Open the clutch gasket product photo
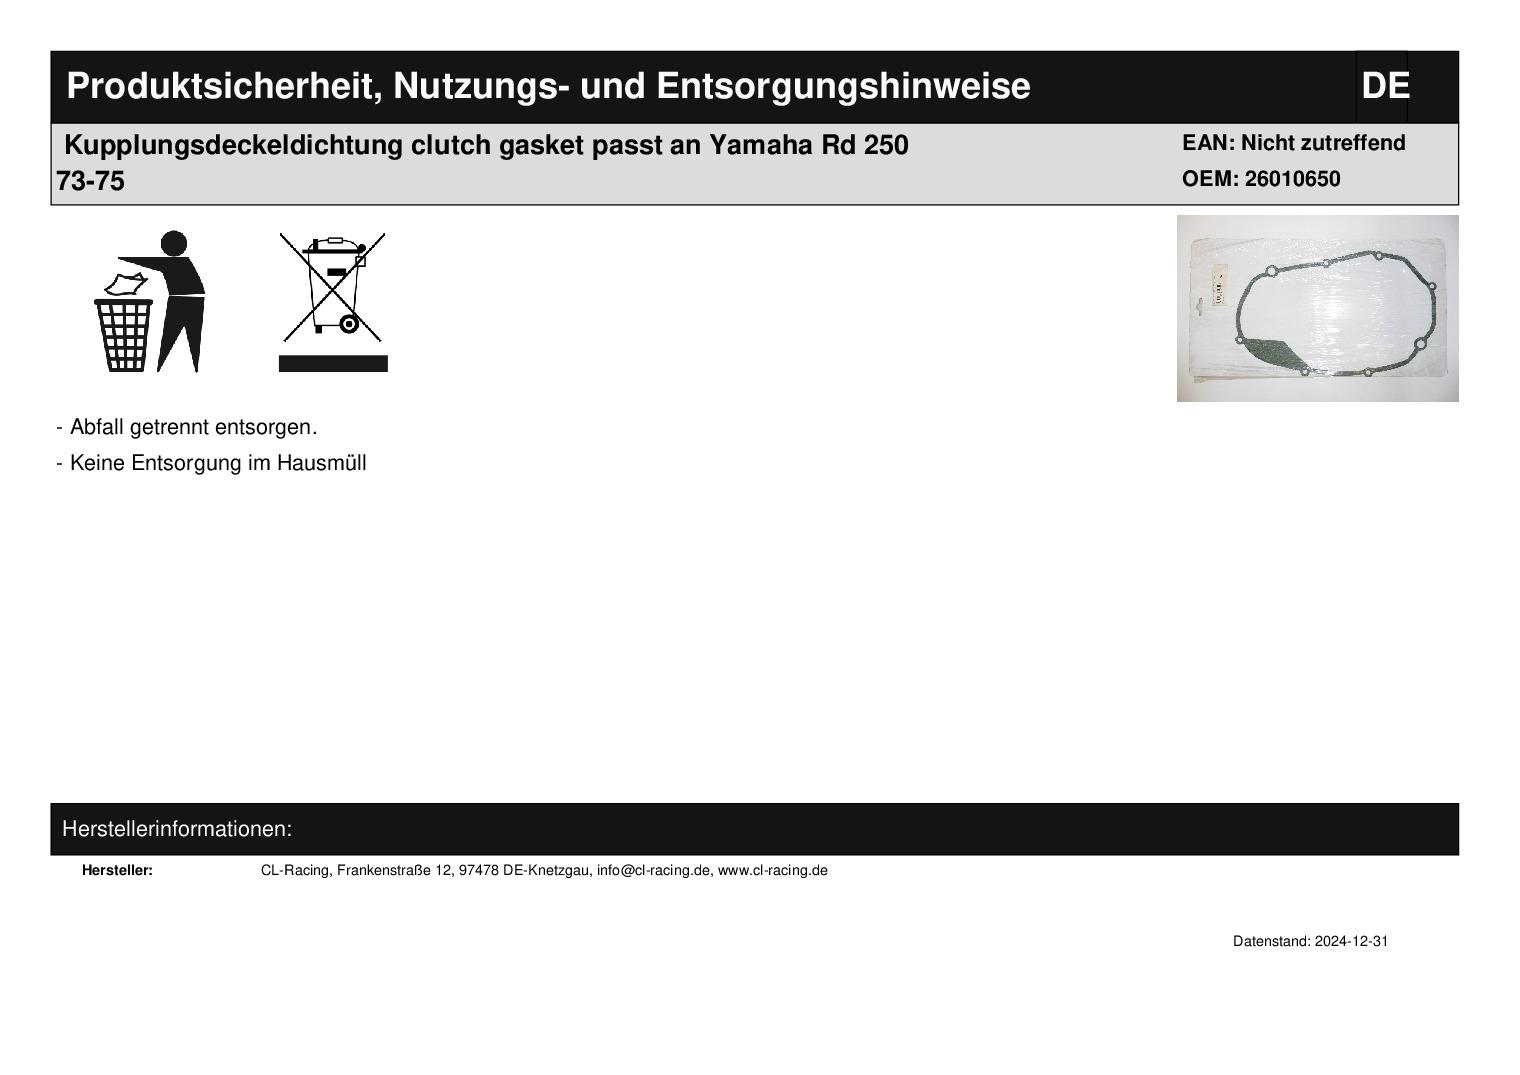Screen dimensions: 1520x1075 [x=1317, y=308]
